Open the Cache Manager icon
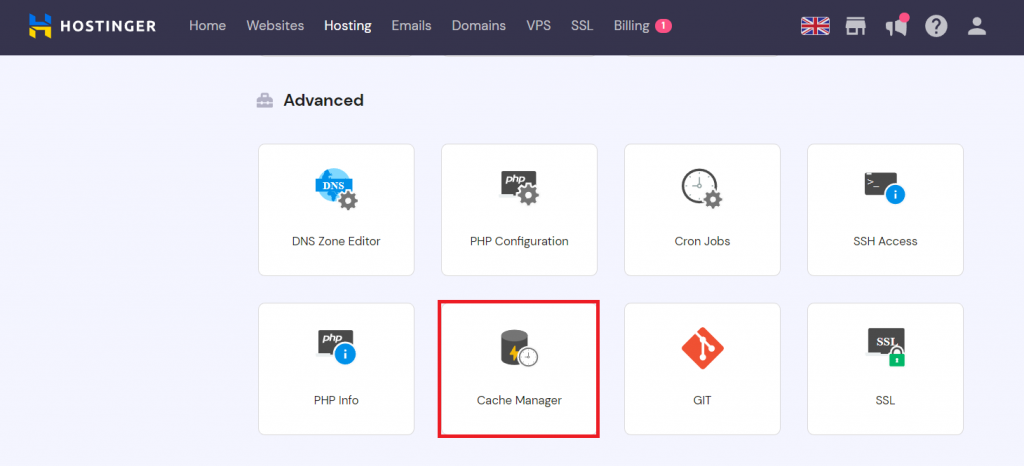Image resolution: width=1024 pixels, height=466 pixels. (519, 347)
